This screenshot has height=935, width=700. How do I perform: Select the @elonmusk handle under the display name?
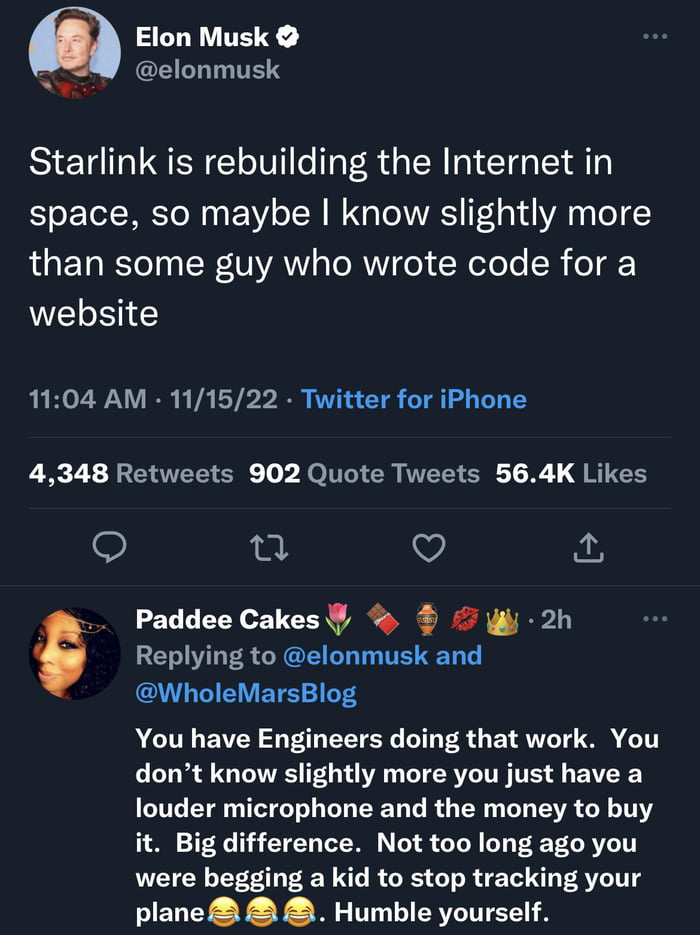pyautogui.click(x=205, y=69)
